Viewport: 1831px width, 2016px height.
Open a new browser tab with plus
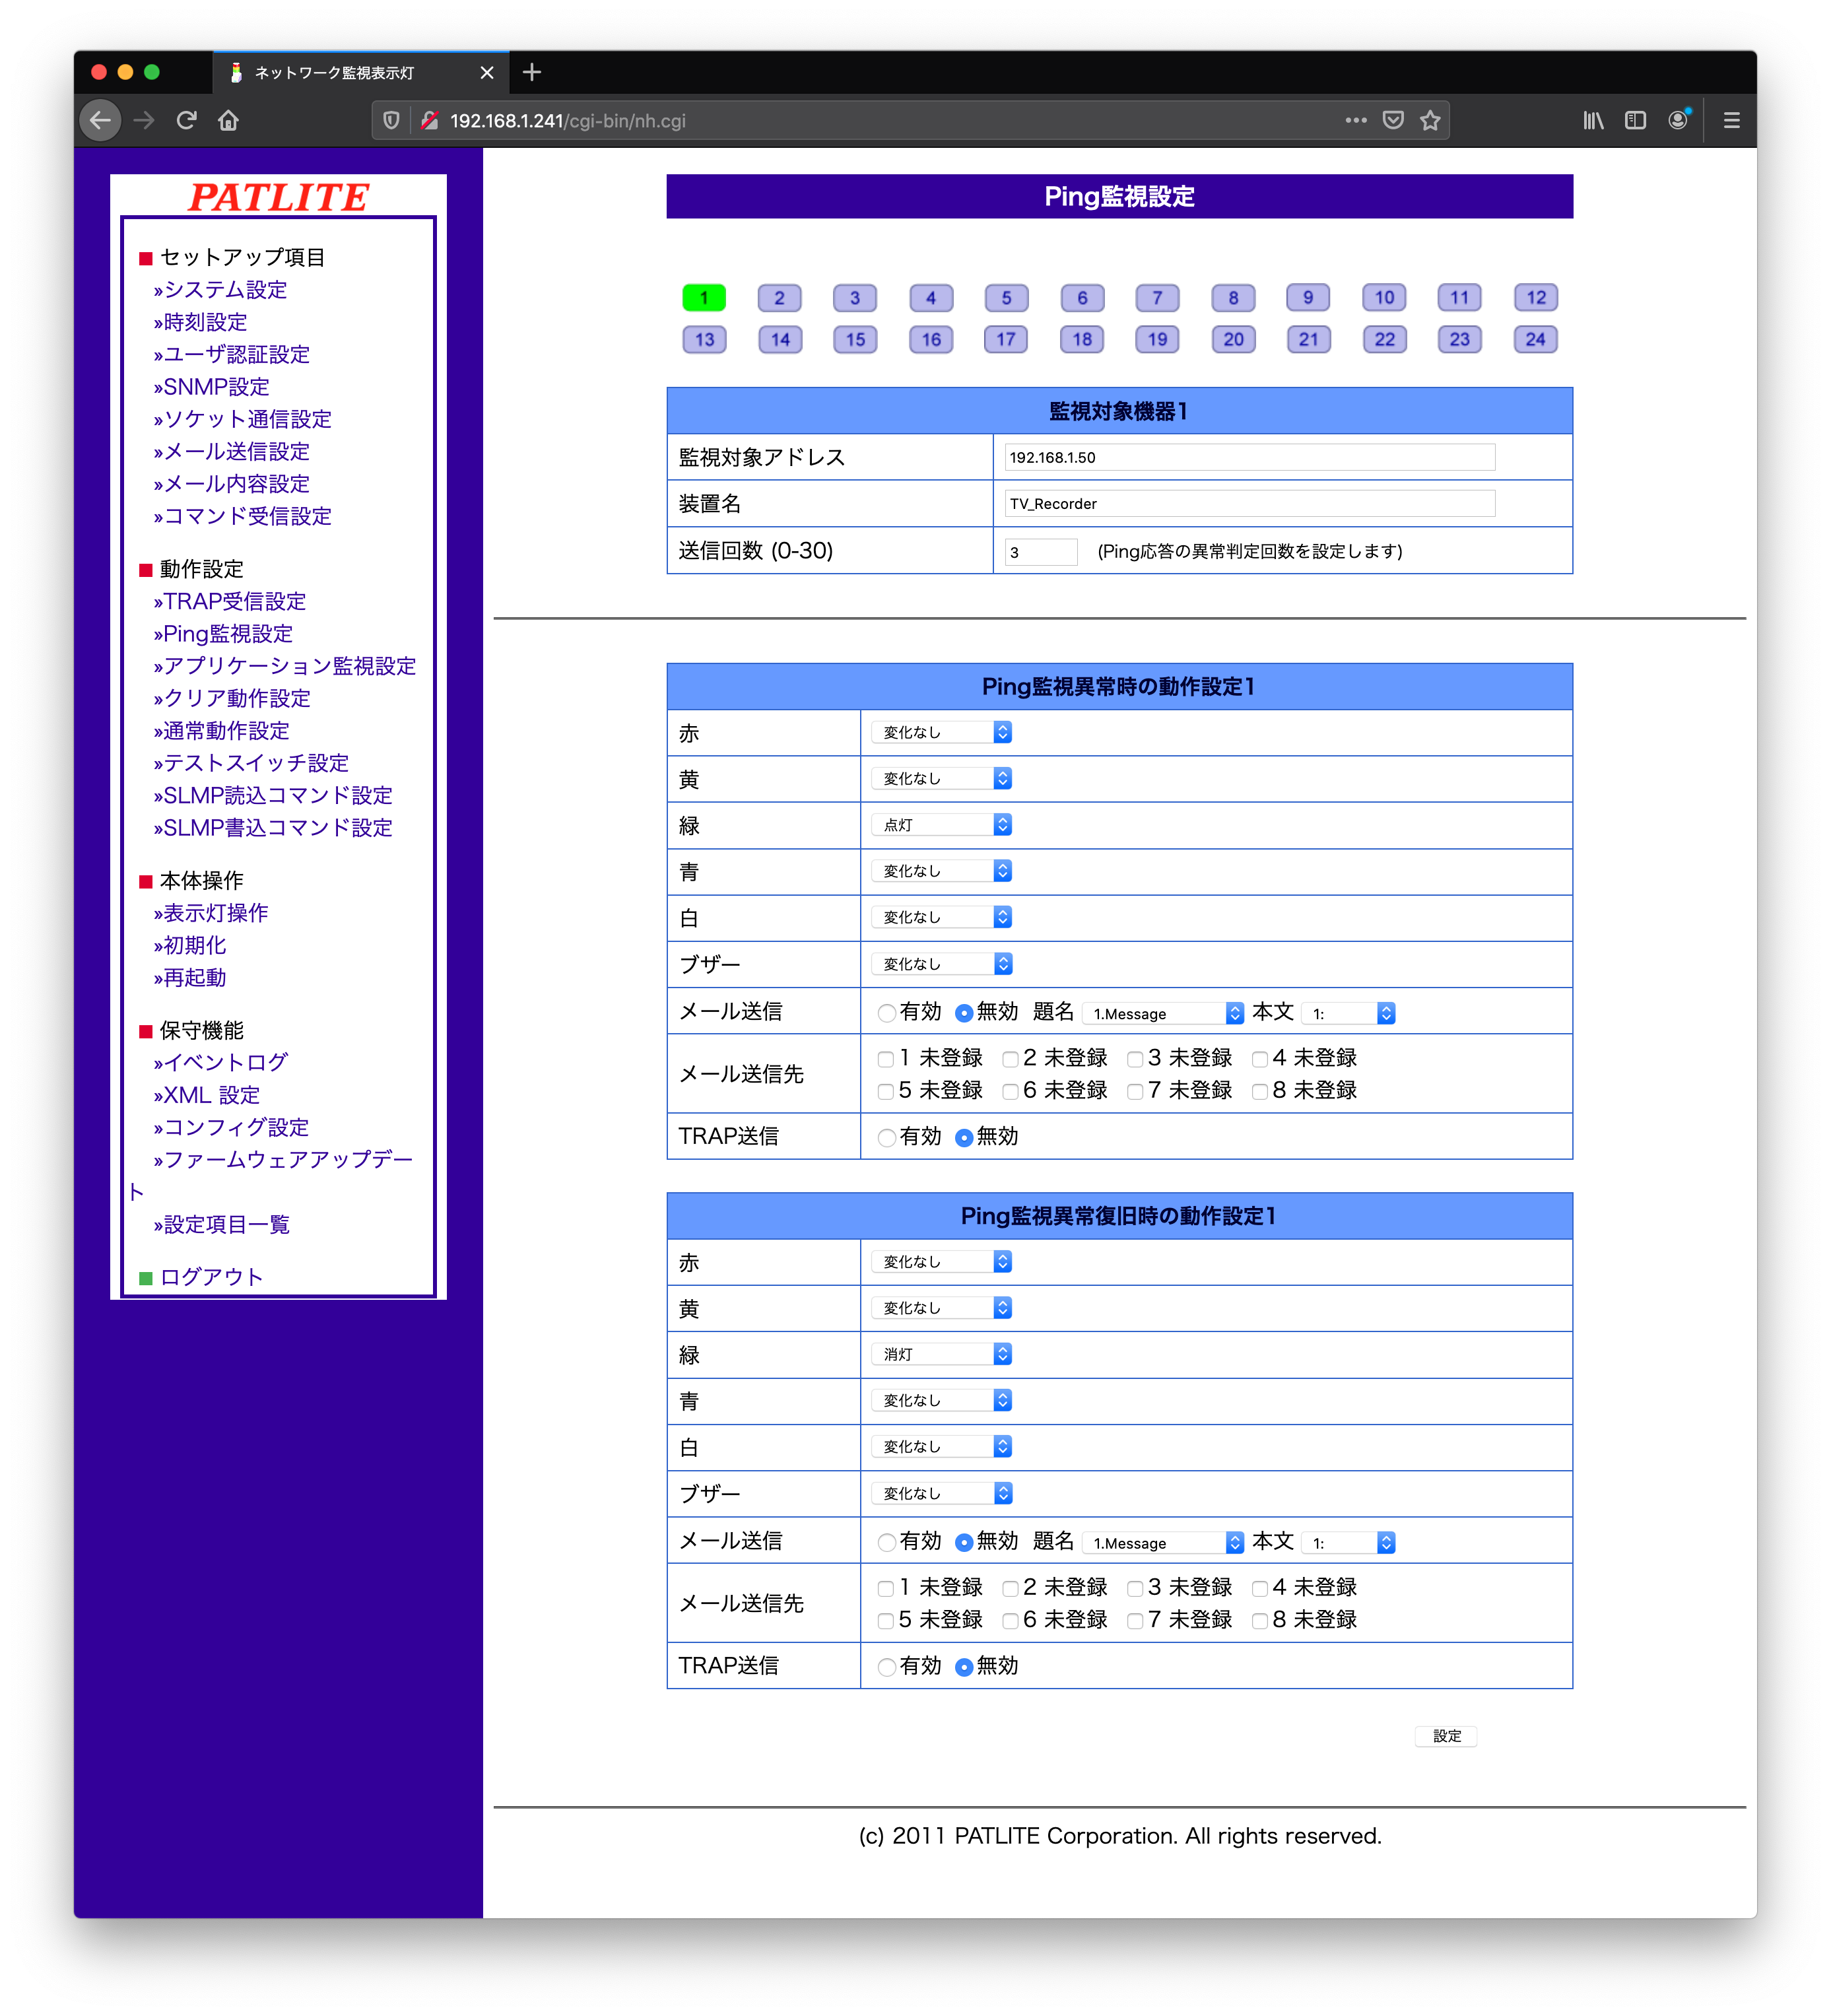tap(532, 72)
